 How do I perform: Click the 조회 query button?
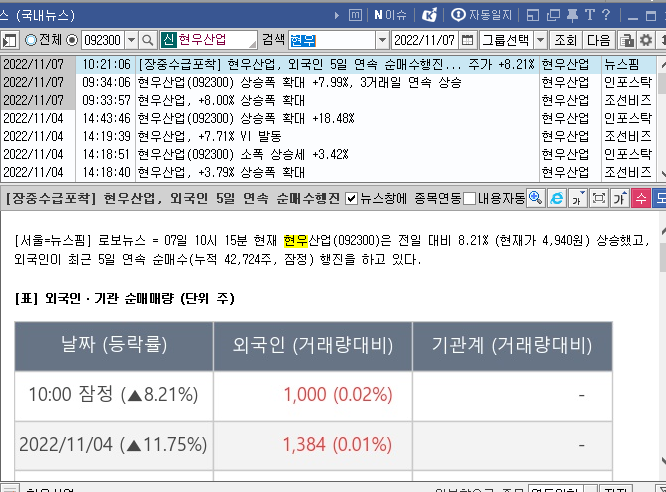(x=565, y=40)
